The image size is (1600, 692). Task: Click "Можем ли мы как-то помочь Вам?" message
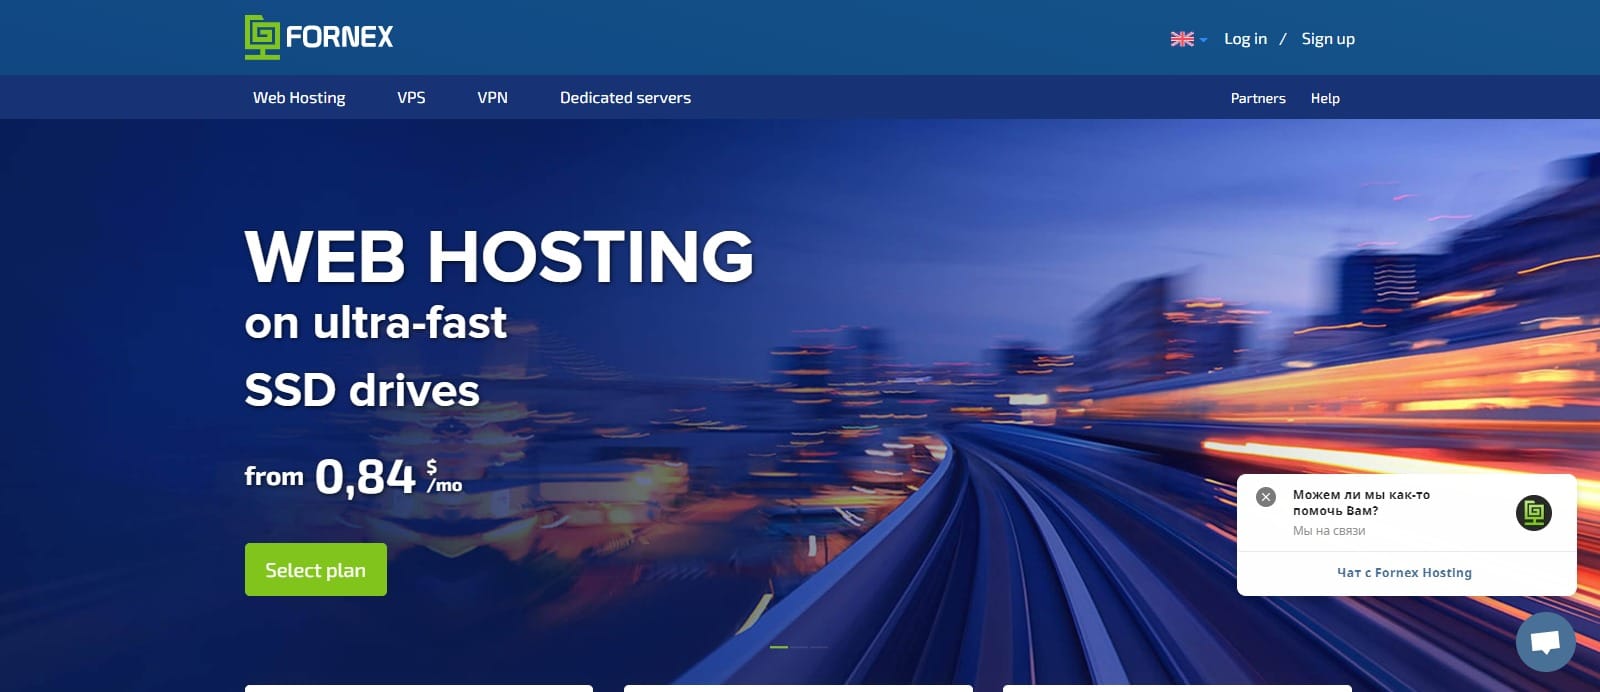[x=1361, y=502]
